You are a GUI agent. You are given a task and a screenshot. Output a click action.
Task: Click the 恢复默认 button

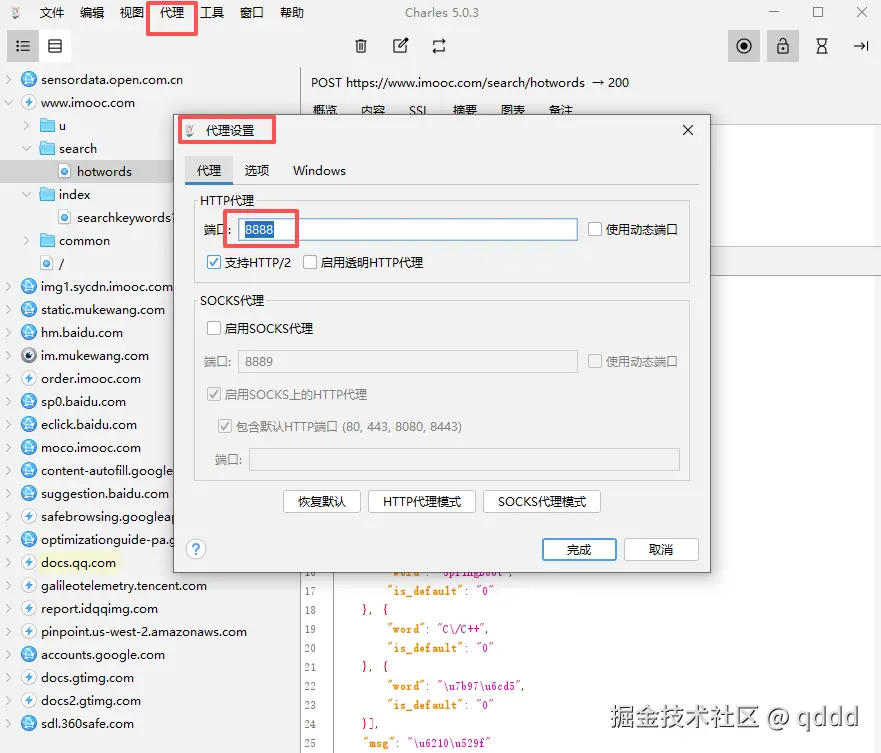pos(322,501)
